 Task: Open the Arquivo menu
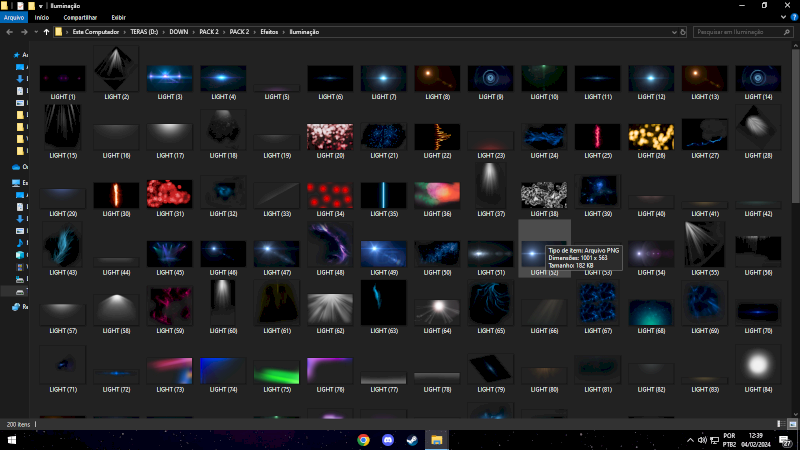[14, 17]
